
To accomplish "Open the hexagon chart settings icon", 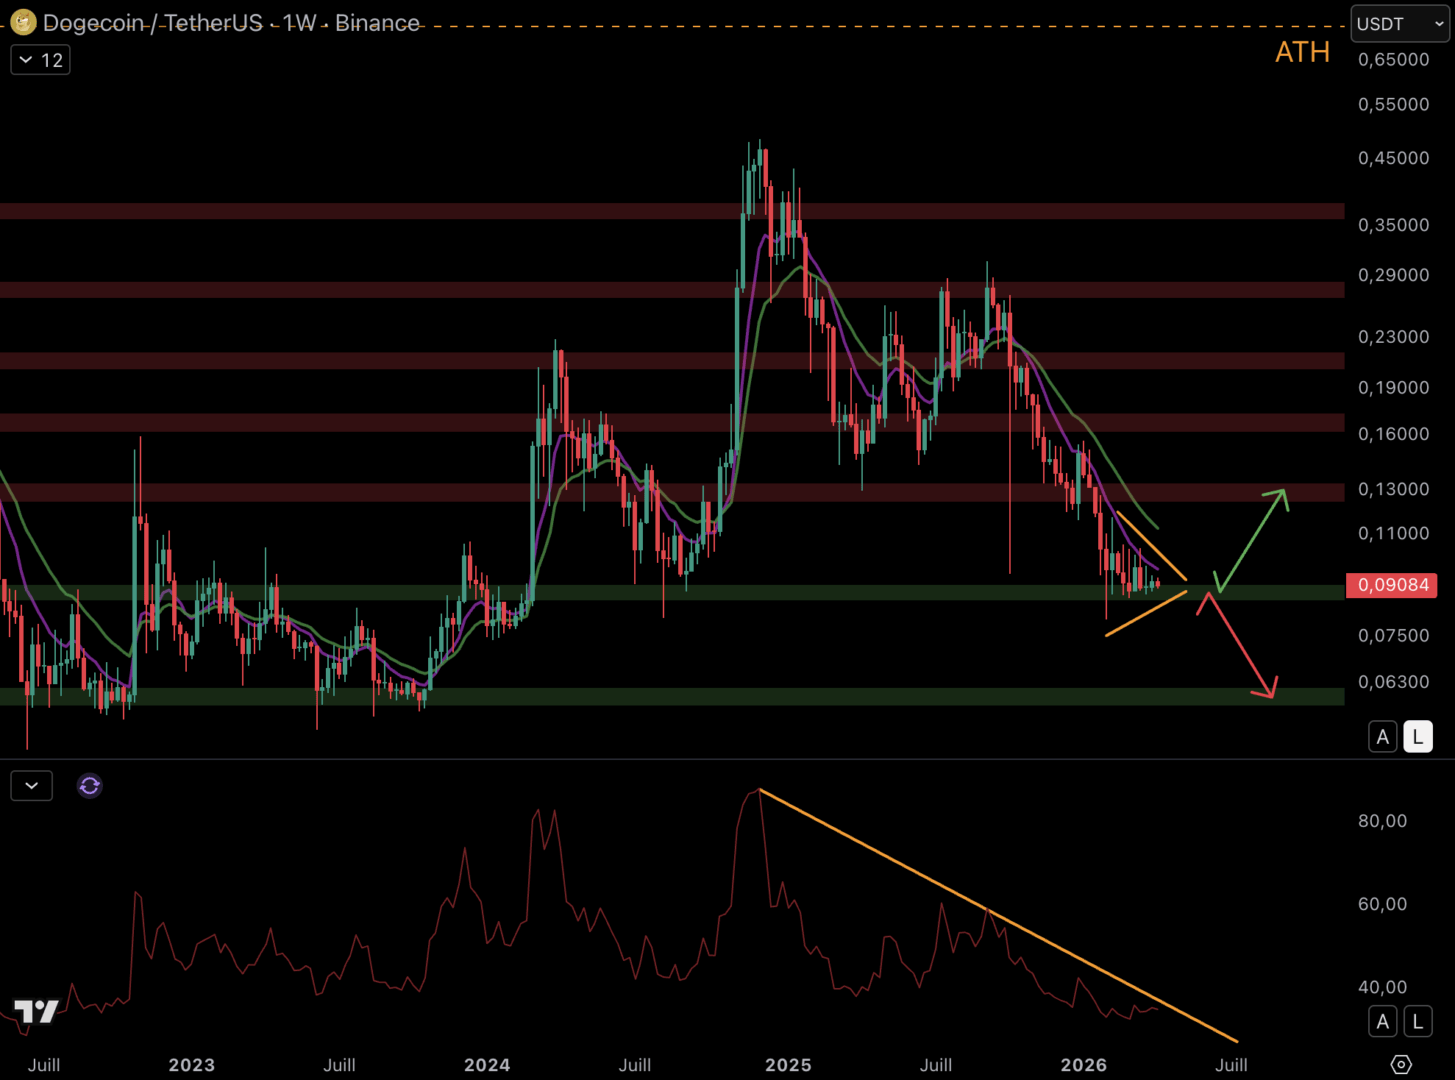I will click(x=1401, y=1064).
